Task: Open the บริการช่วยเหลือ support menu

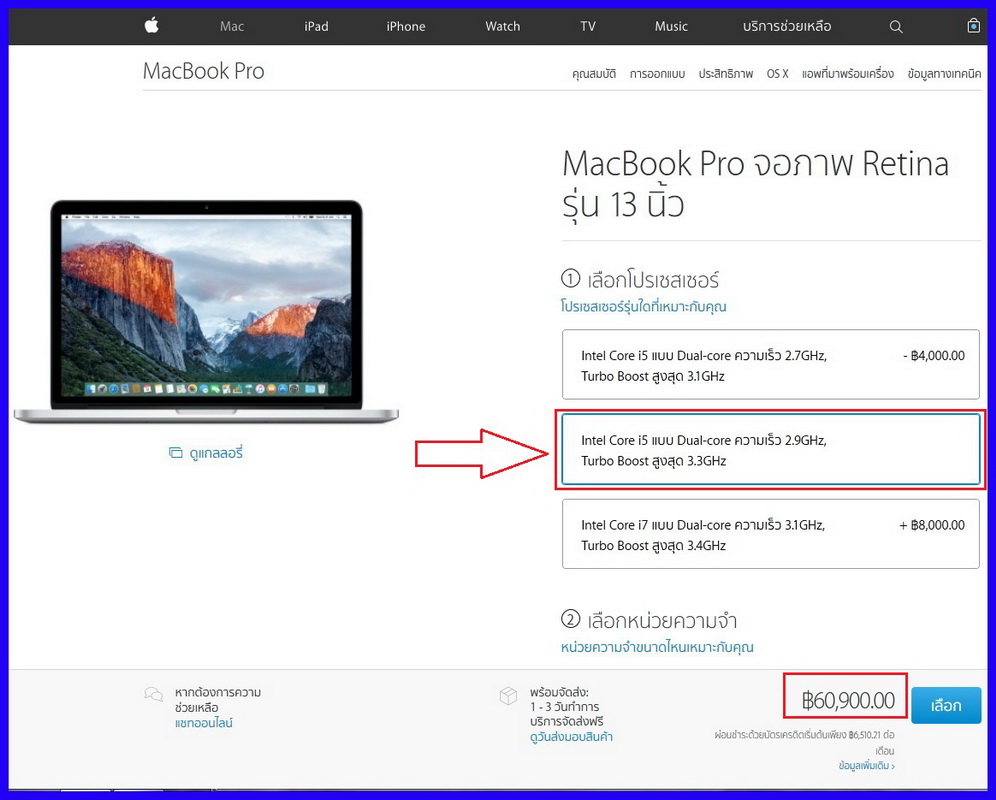Action: tap(787, 27)
